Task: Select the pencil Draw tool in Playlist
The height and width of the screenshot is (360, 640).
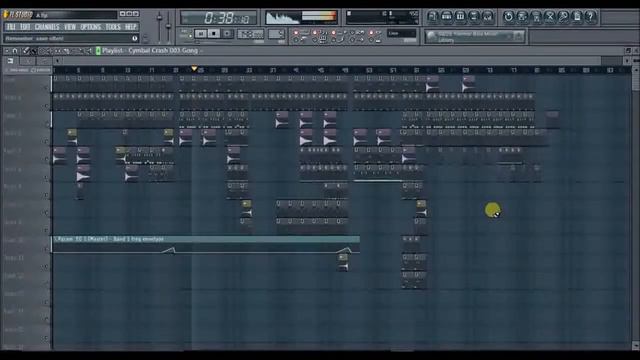Action: (26, 51)
